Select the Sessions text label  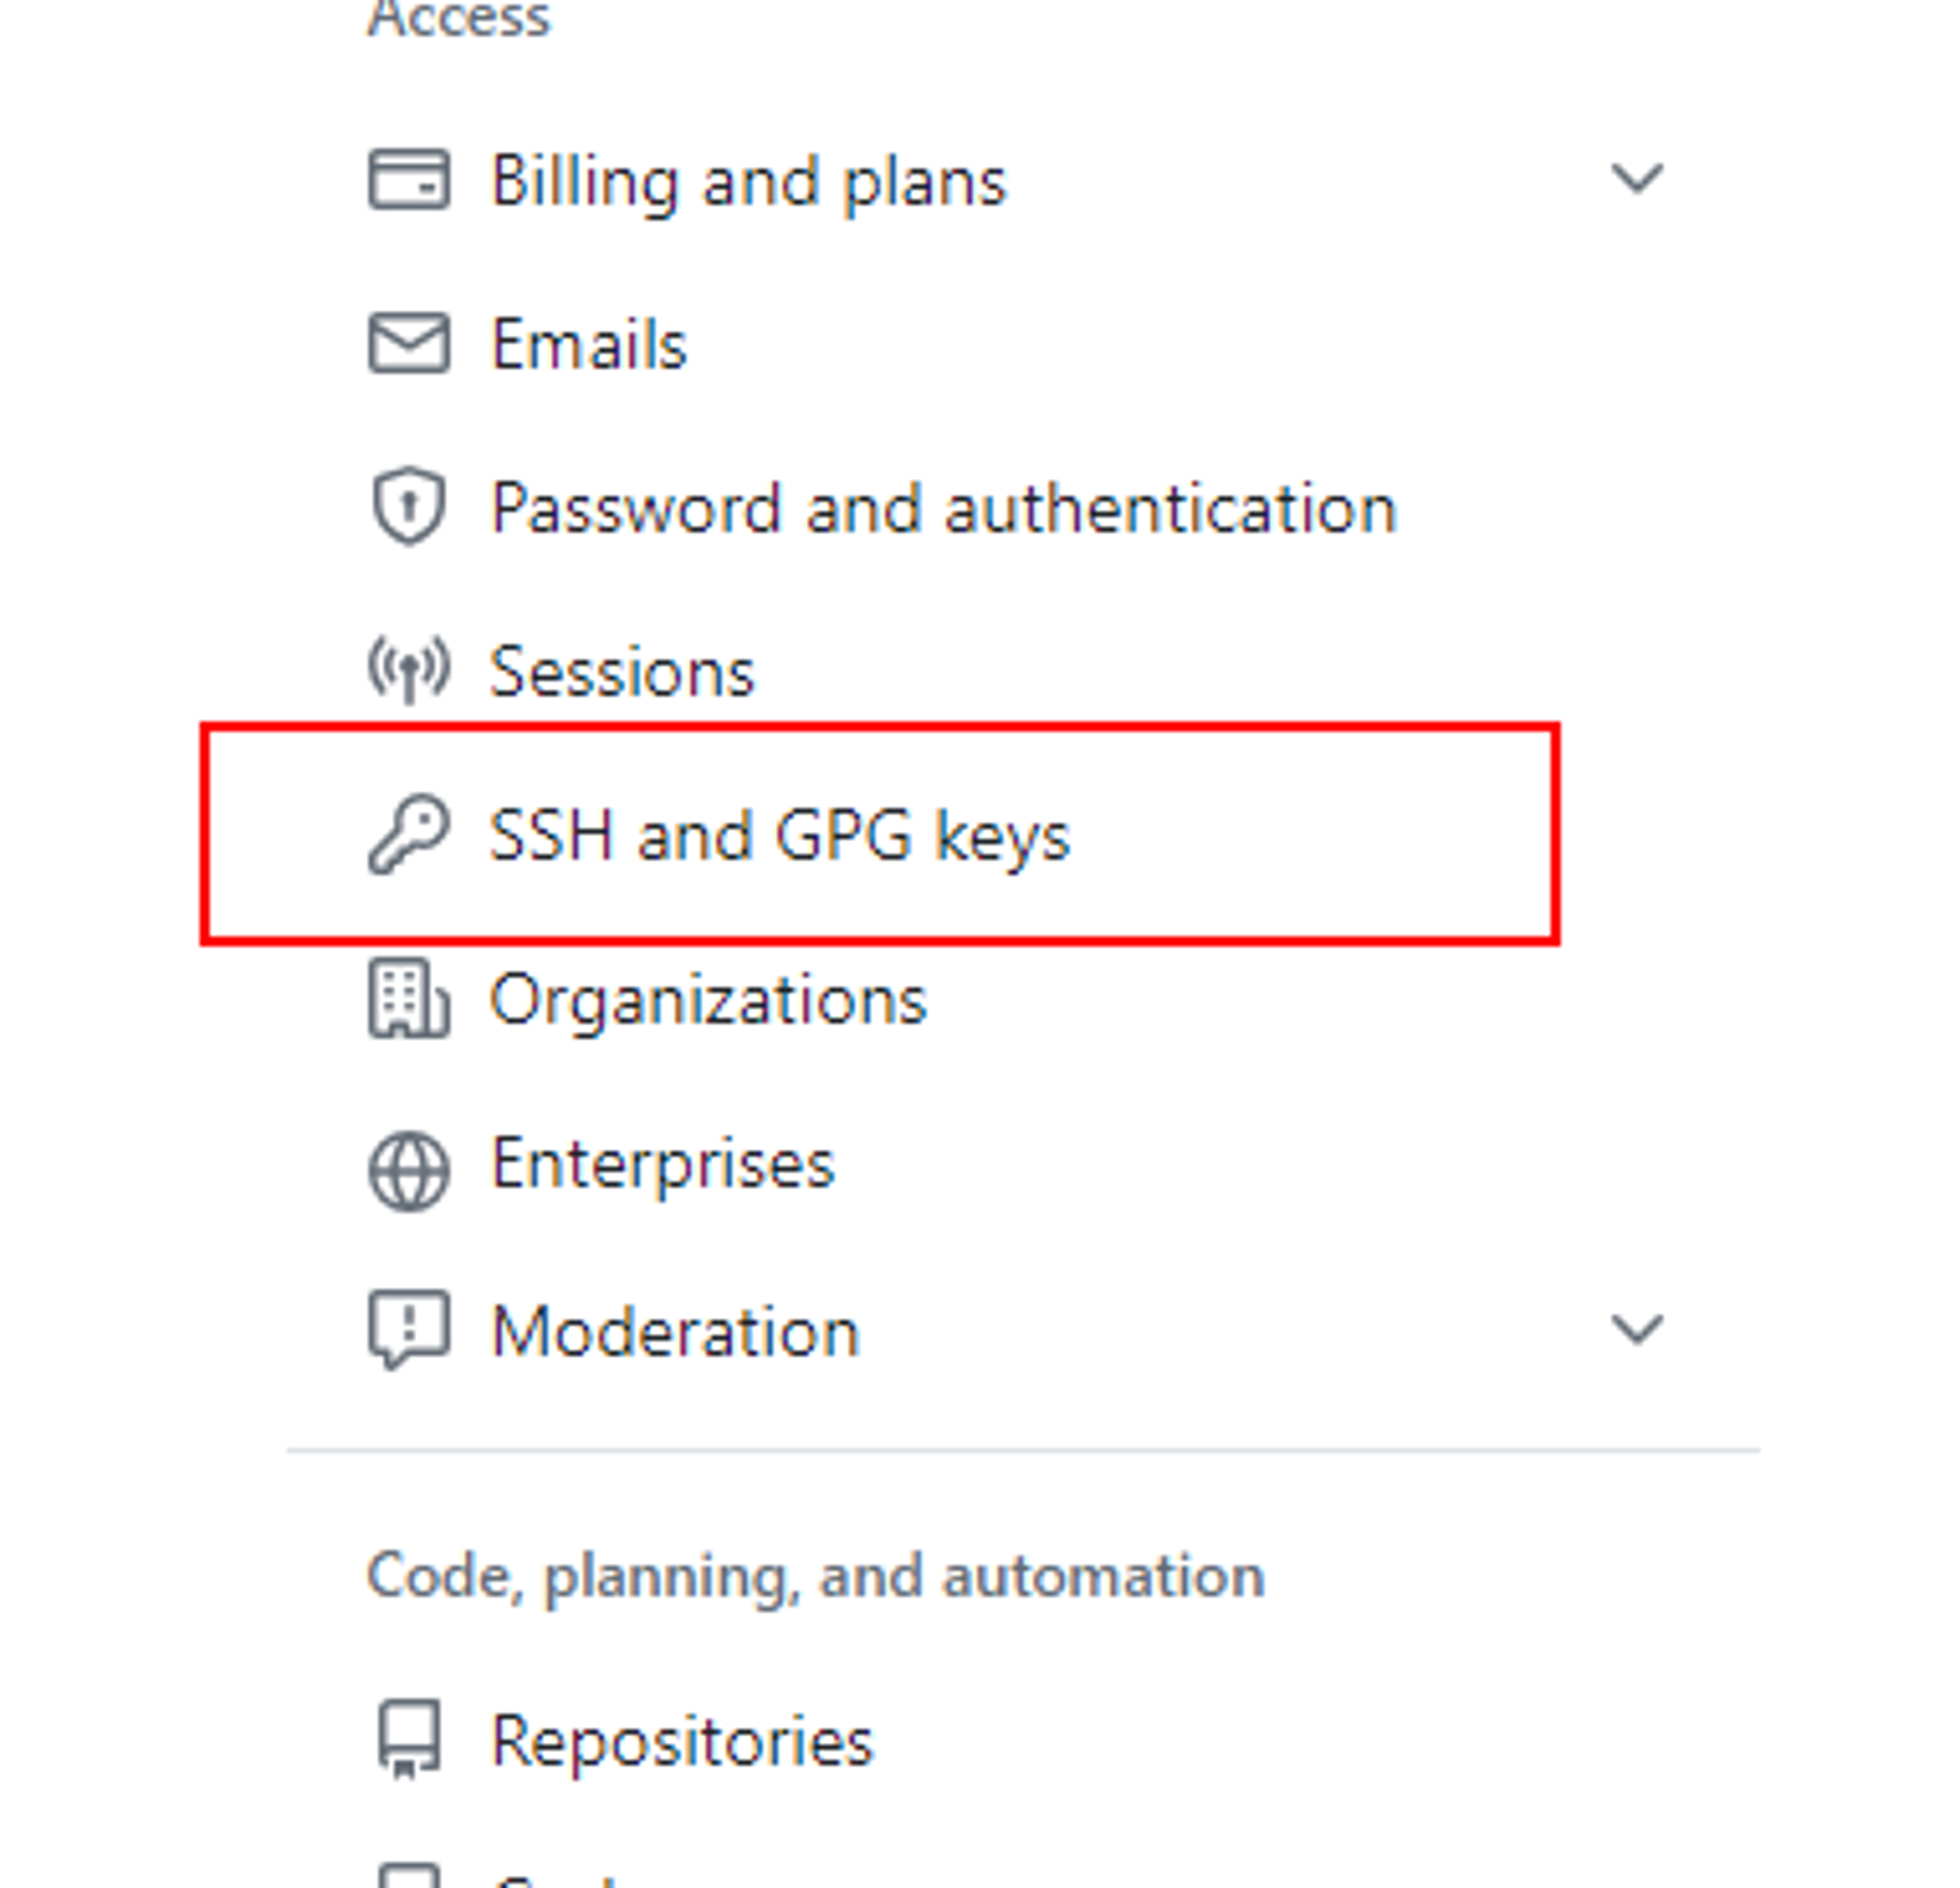622,671
